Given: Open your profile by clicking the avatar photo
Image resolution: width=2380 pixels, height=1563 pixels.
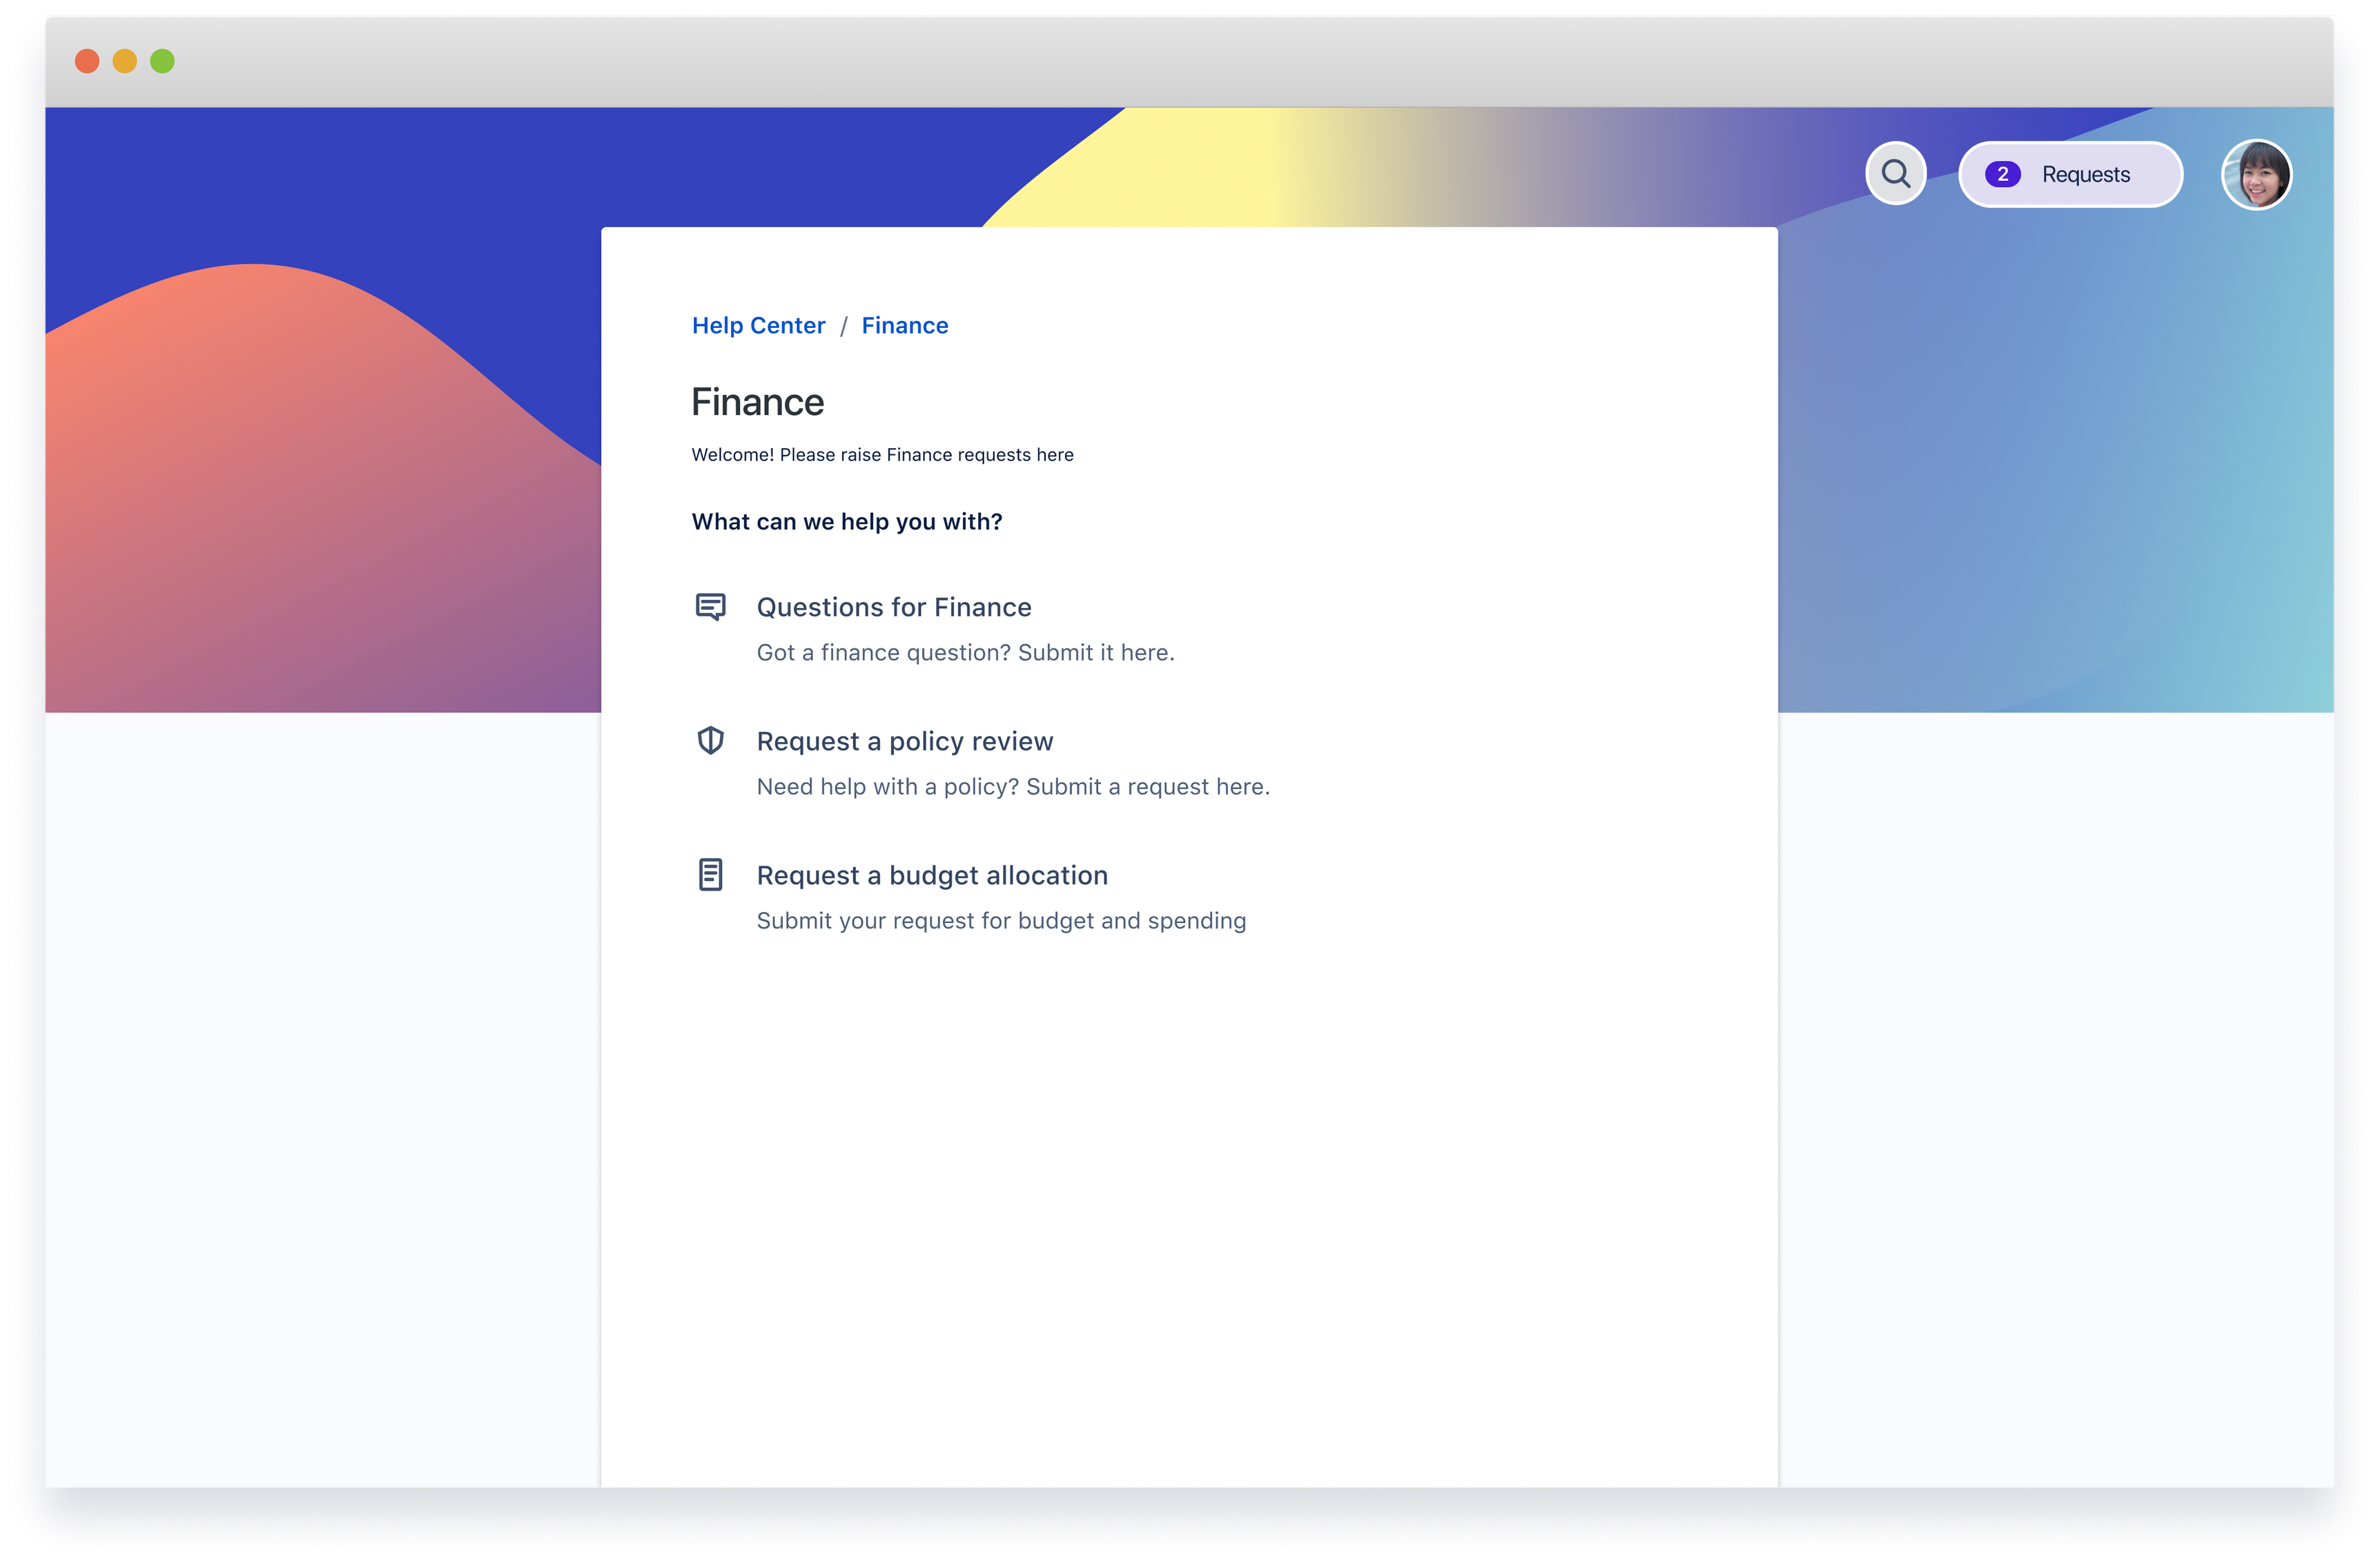Looking at the screenshot, I should coord(2257,175).
